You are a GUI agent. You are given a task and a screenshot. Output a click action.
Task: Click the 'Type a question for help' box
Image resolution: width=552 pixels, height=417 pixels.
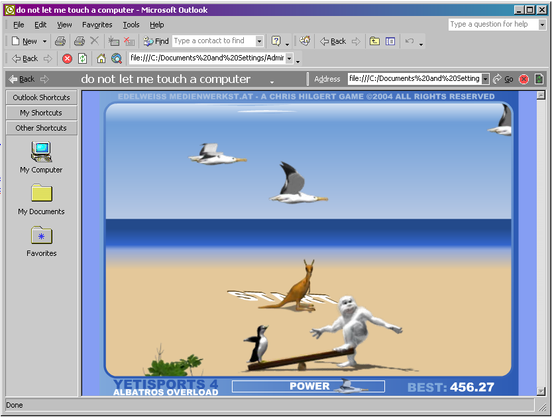493,24
